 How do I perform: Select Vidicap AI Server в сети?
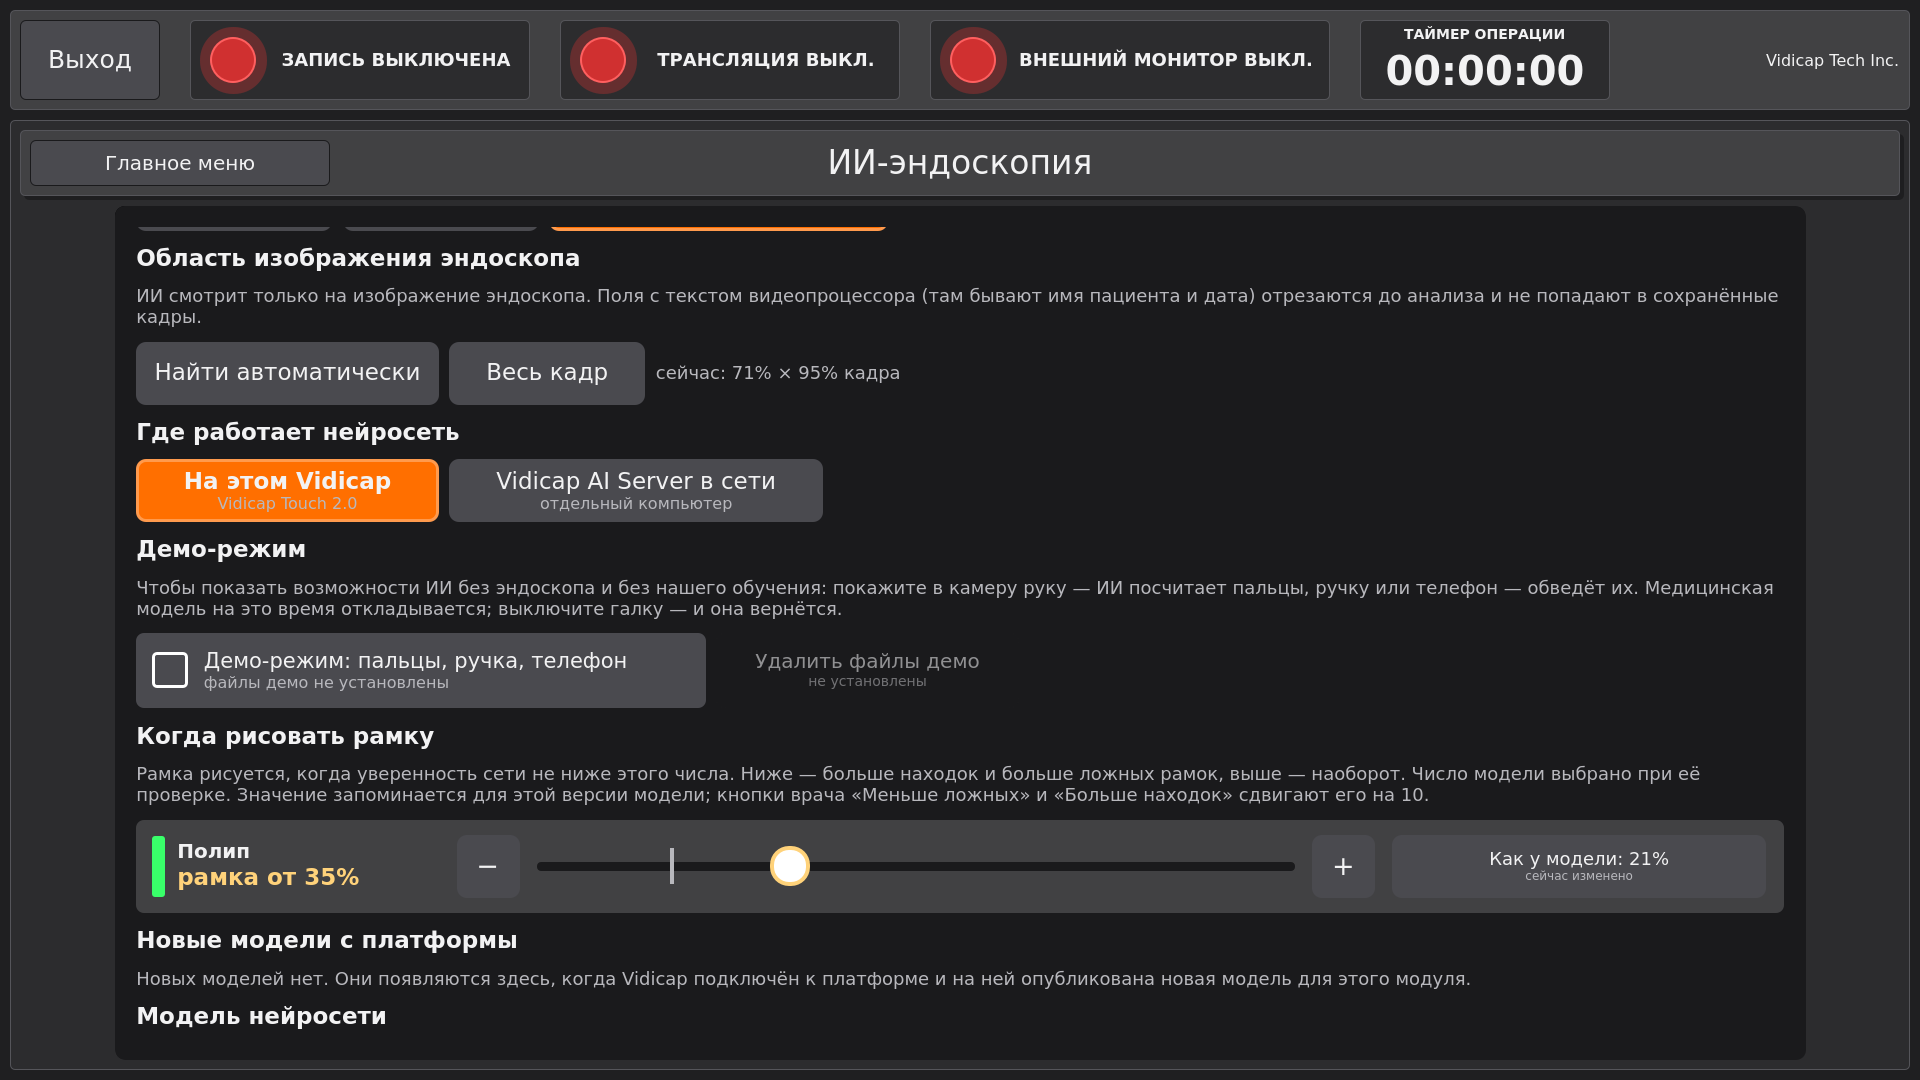636,490
